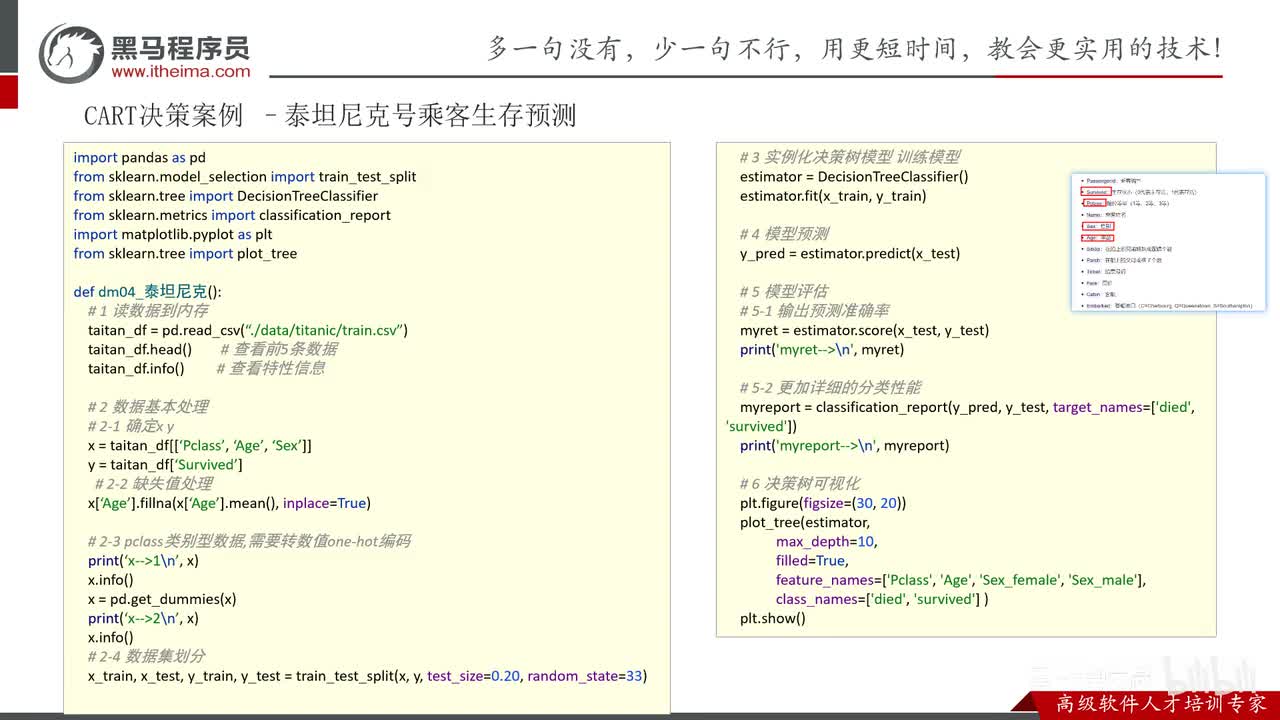Select the x = pd.get_dummies(x) line
Image resolution: width=1280 pixels, height=720 pixels.
pos(162,599)
